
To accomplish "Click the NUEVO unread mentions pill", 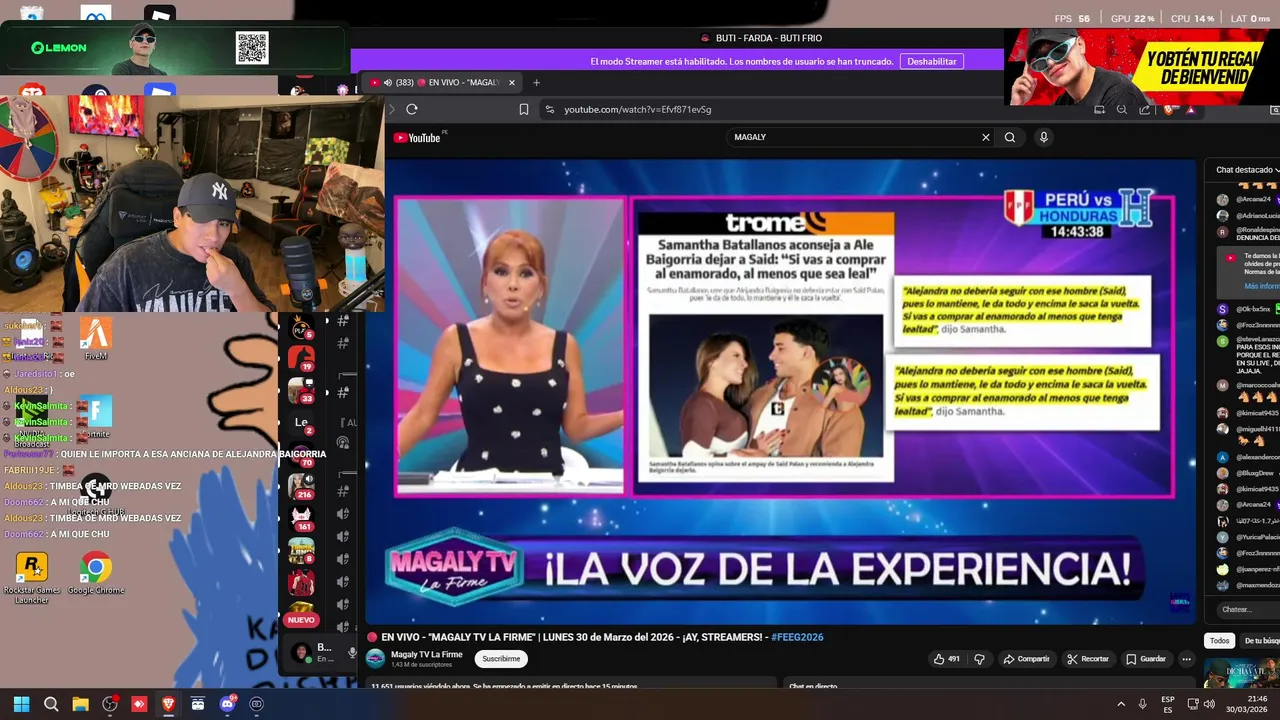I will click(x=301, y=620).
